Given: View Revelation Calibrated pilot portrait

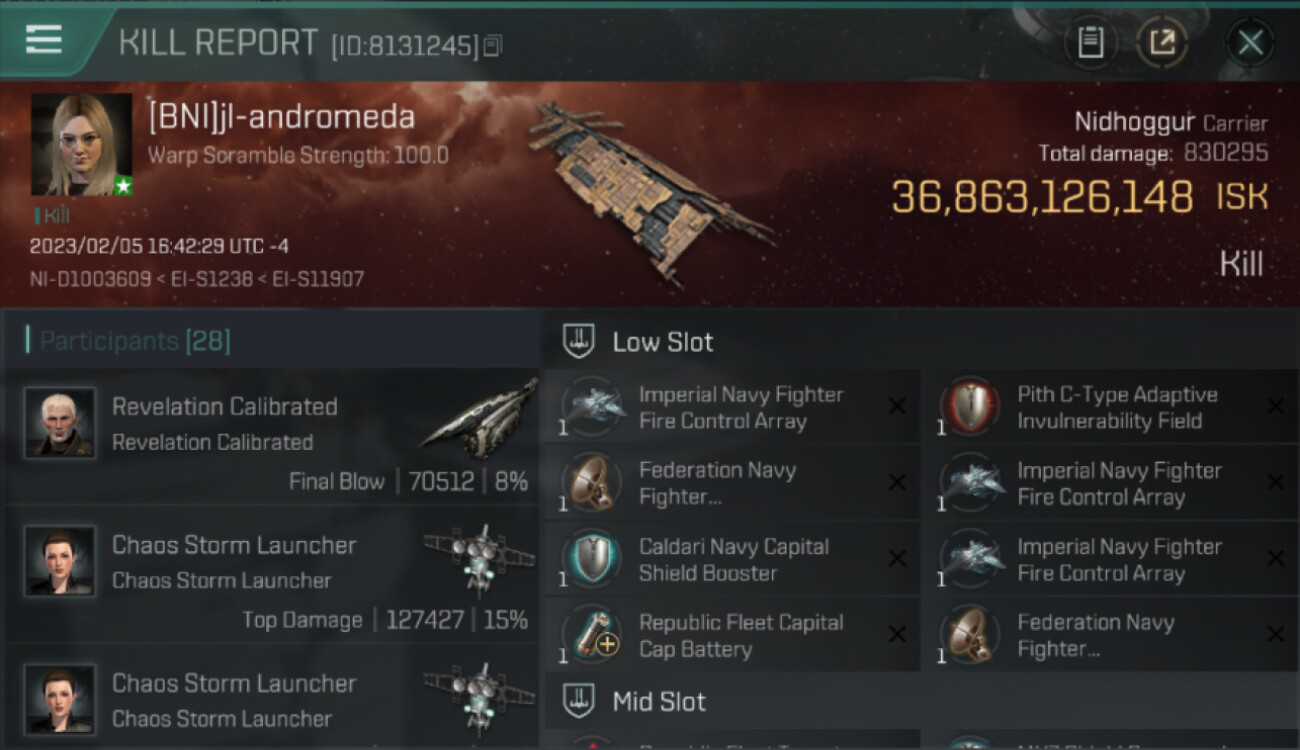Looking at the screenshot, I should (x=60, y=423).
